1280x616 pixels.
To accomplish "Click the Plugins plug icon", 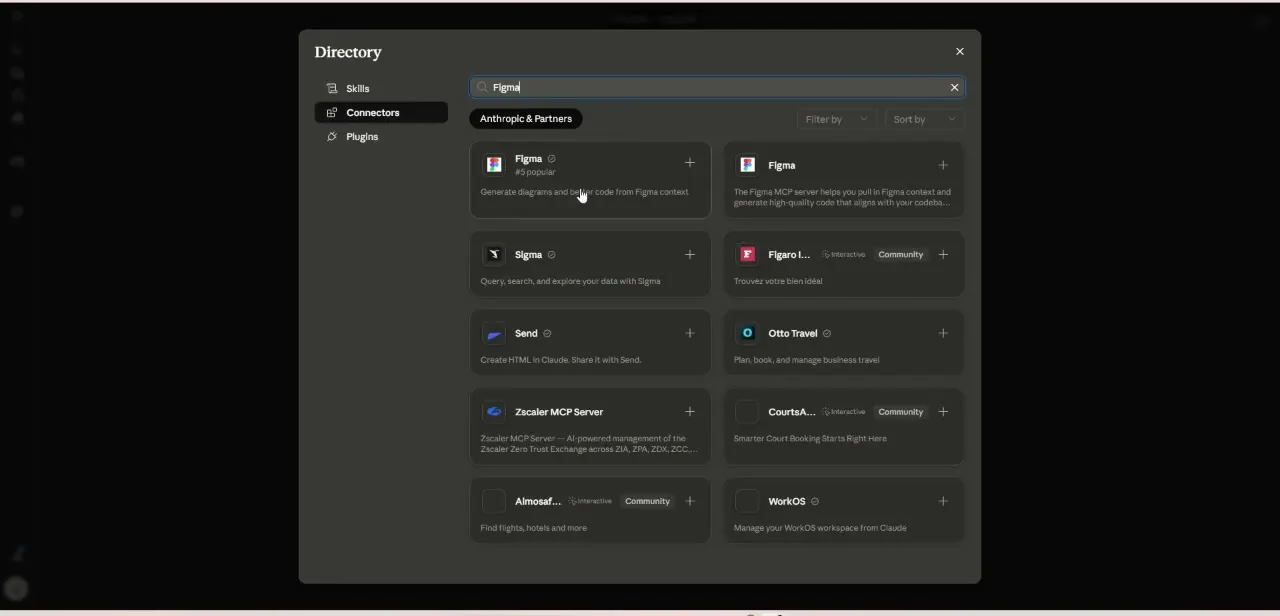I will [332, 136].
